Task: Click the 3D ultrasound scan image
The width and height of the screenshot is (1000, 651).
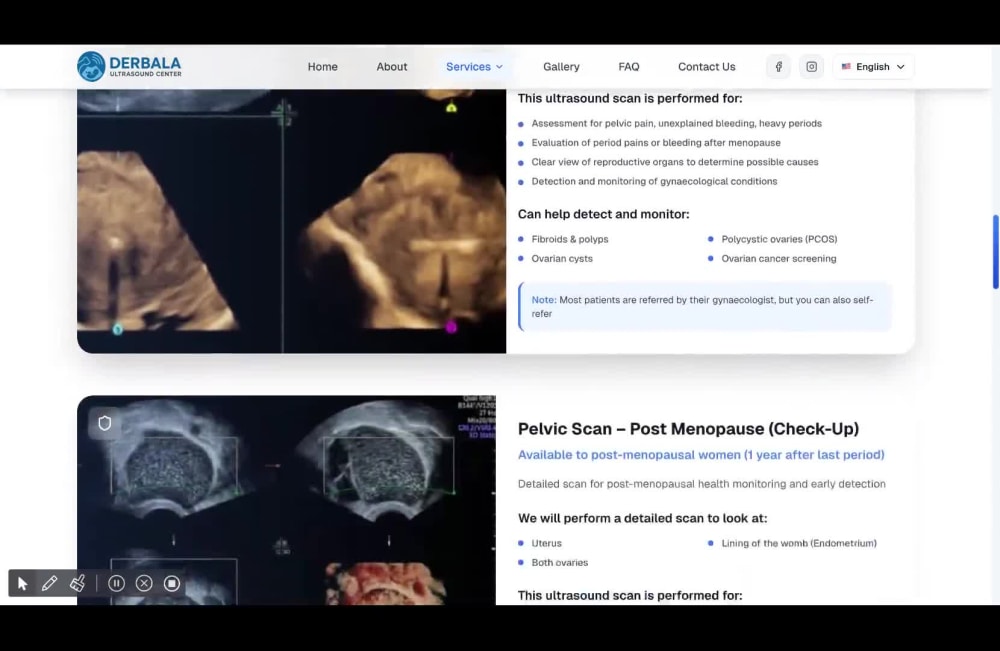Action: click(291, 221)
